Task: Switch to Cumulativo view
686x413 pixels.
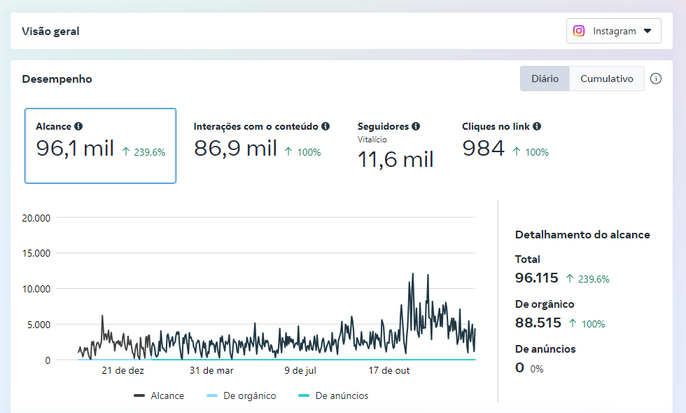Action: (x=606, y=79)
